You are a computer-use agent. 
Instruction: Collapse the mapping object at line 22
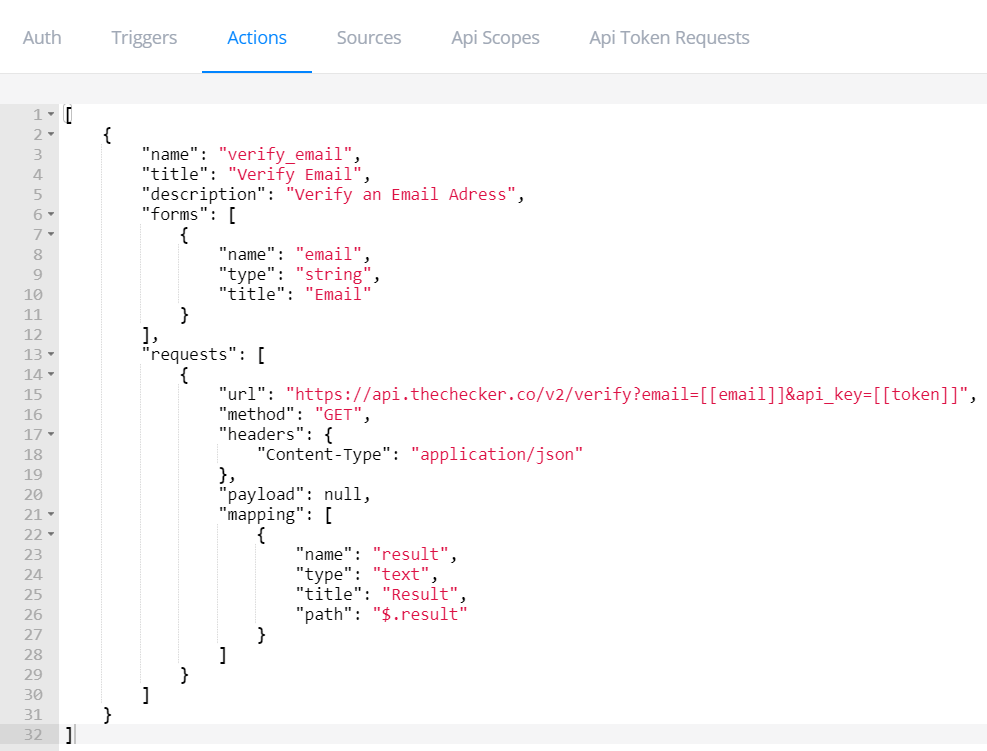51,534
